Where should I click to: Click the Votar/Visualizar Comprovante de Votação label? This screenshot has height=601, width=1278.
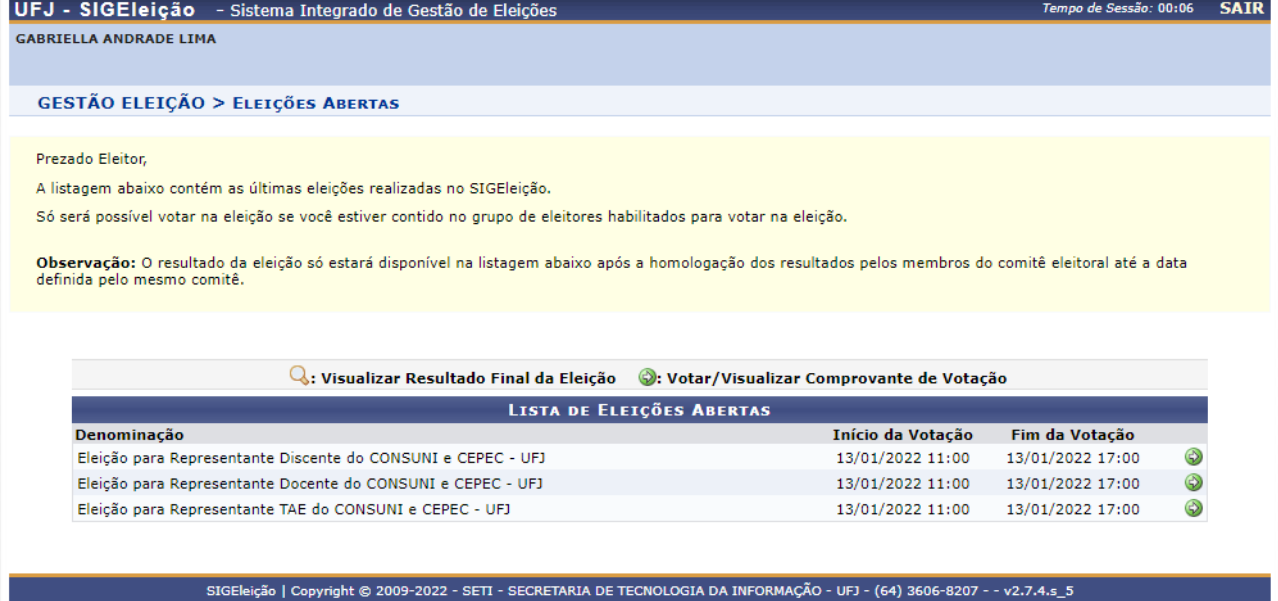point(836,378)
